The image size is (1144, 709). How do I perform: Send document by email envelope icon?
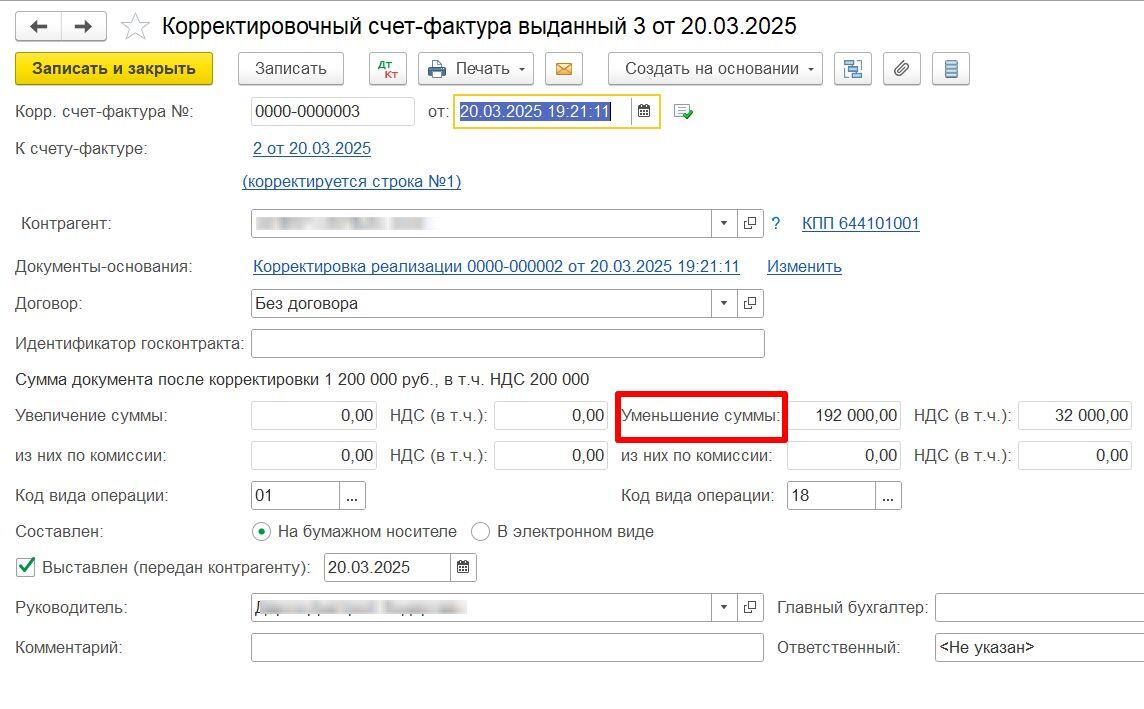coord(563,69)
